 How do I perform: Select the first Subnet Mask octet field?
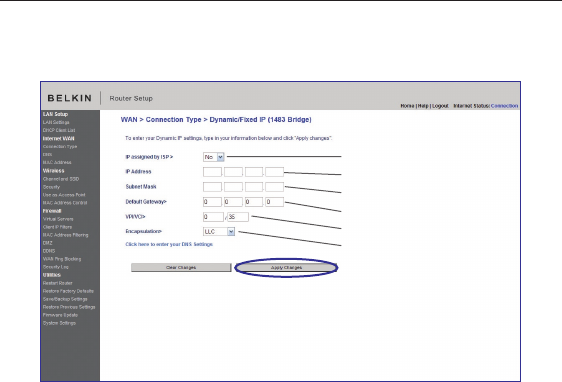pyautogui.click(x=212, y=187)
